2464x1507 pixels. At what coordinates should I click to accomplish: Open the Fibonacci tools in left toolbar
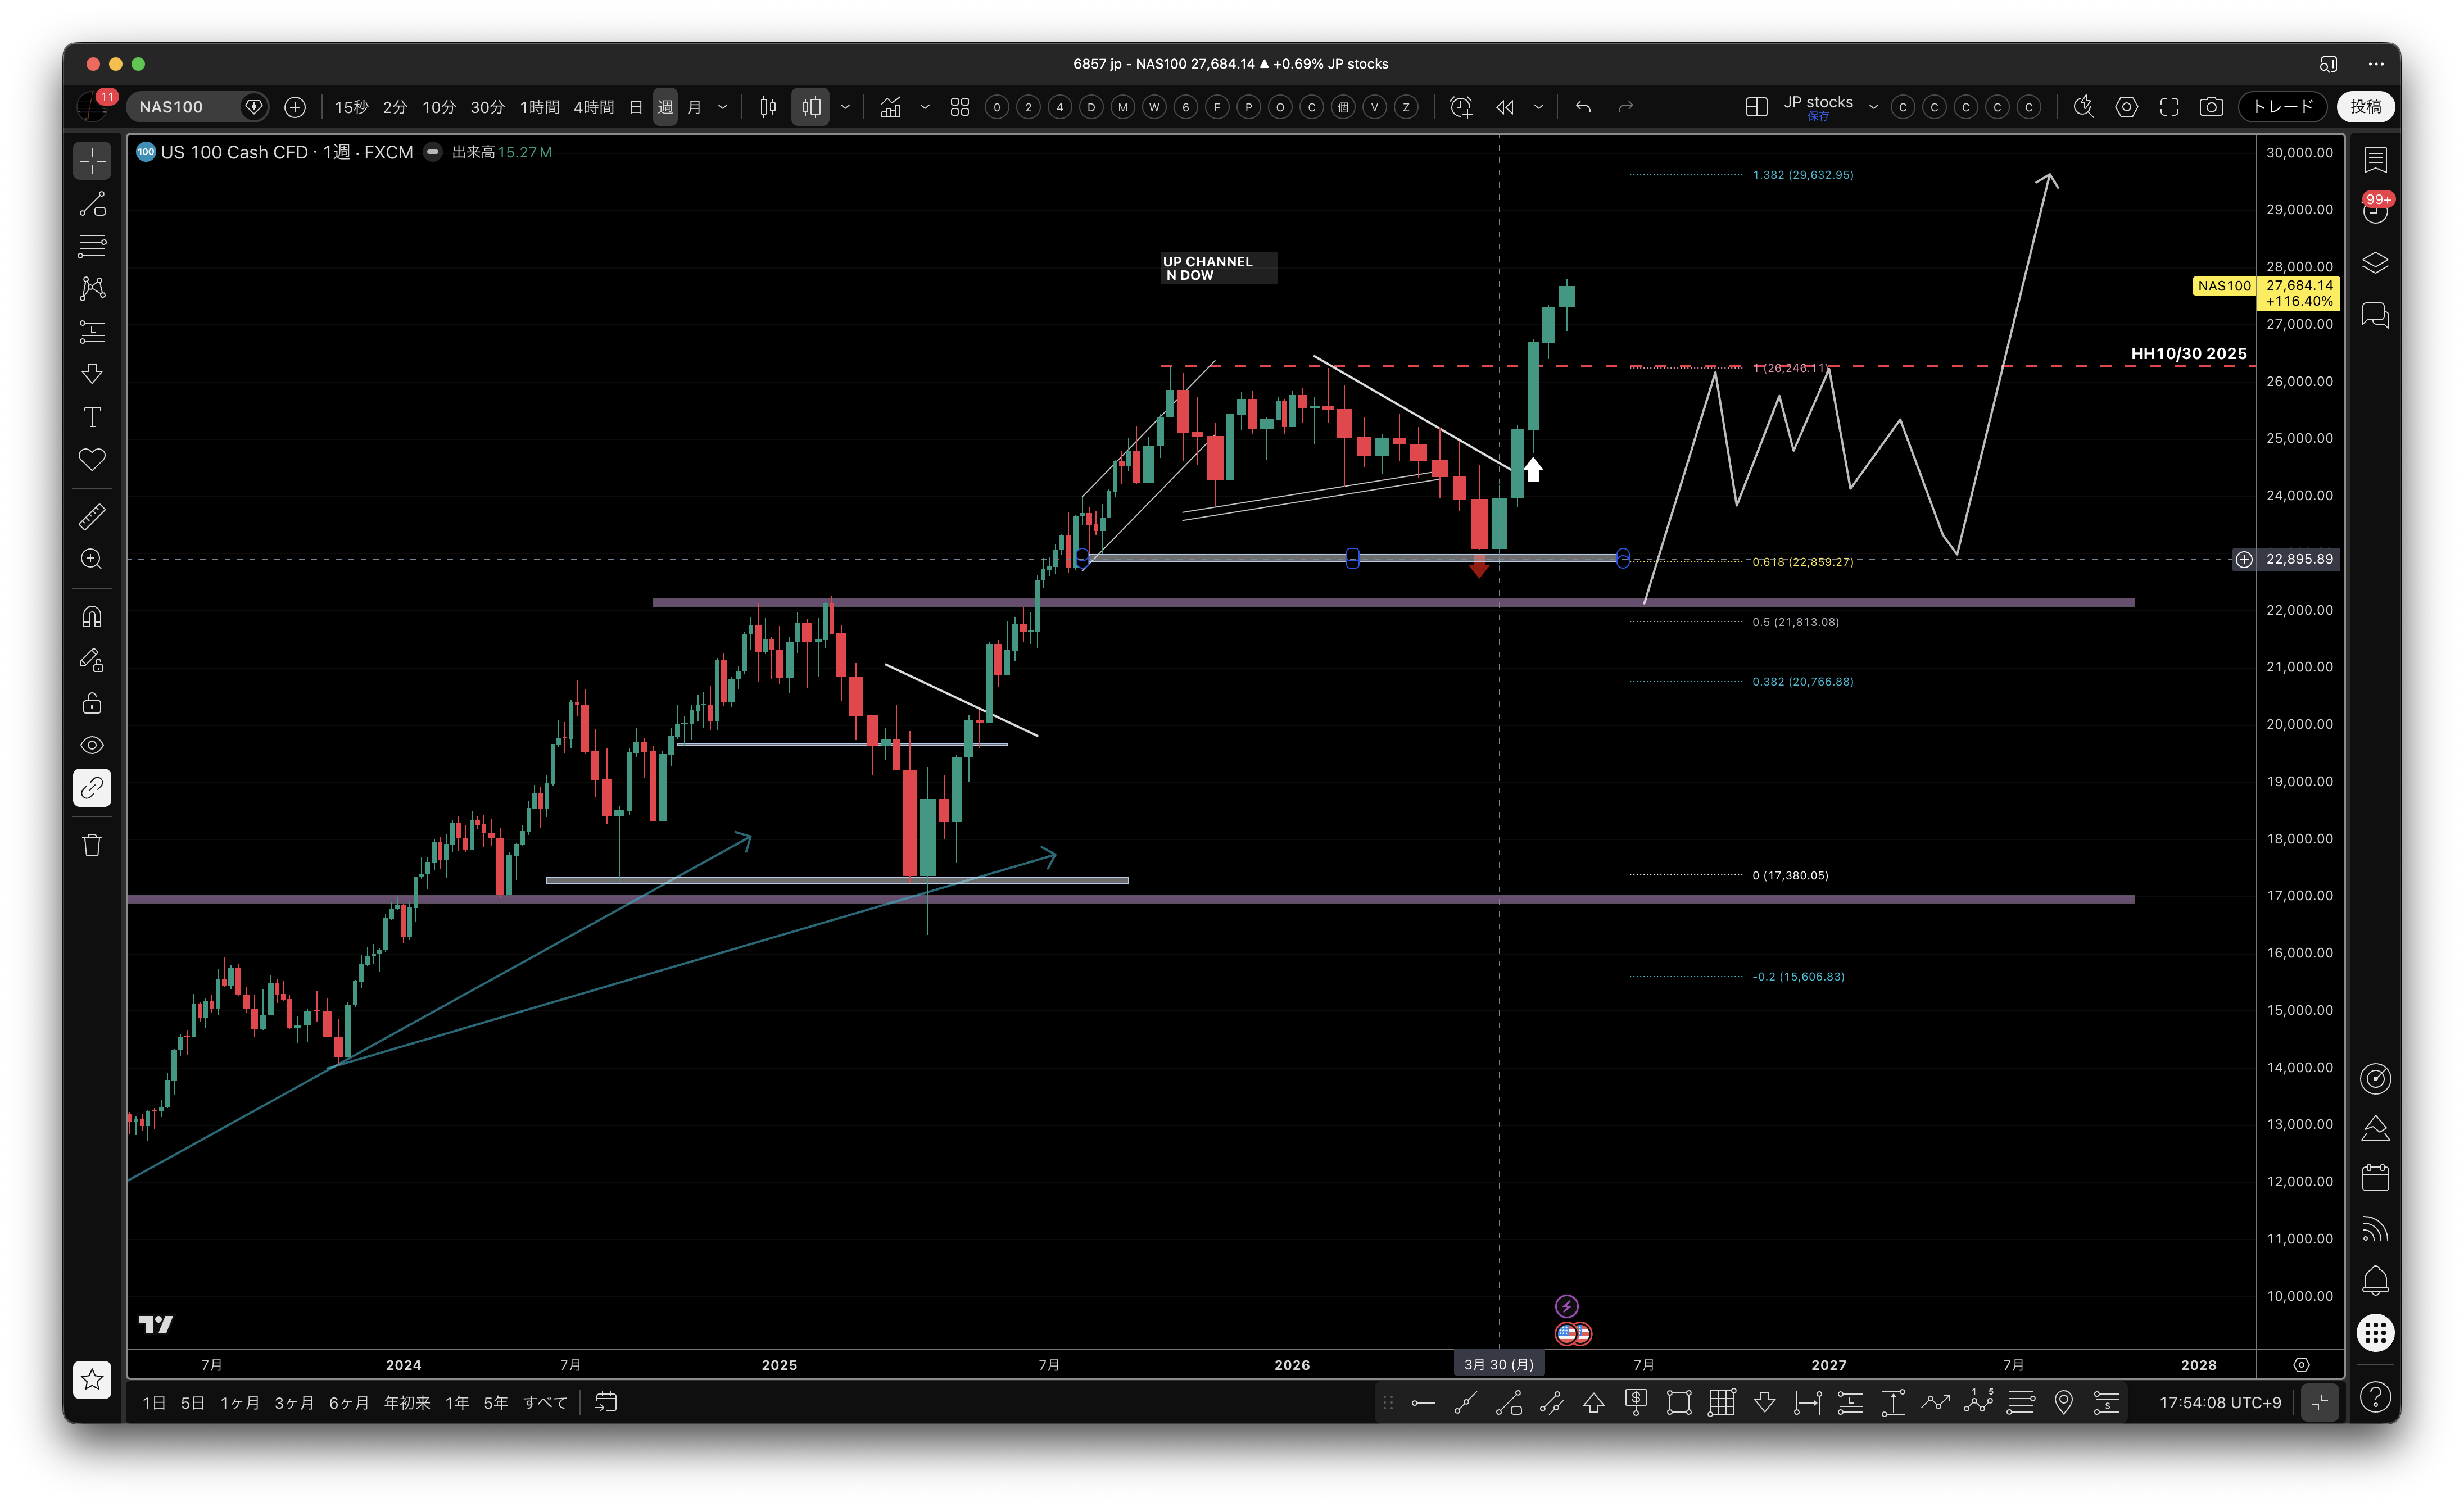[92, 246]
